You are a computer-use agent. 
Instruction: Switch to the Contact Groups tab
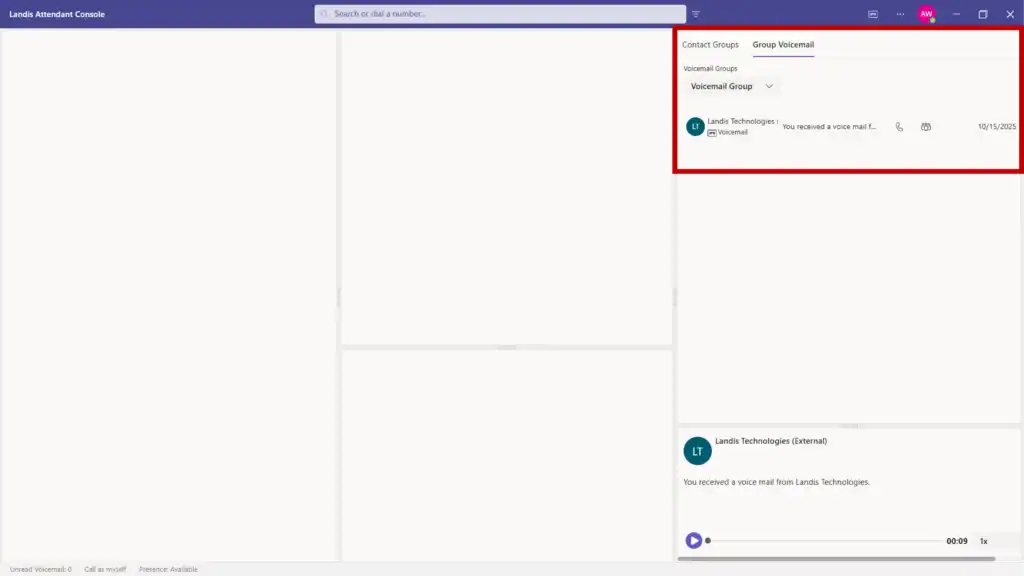[x=710, y=45]
